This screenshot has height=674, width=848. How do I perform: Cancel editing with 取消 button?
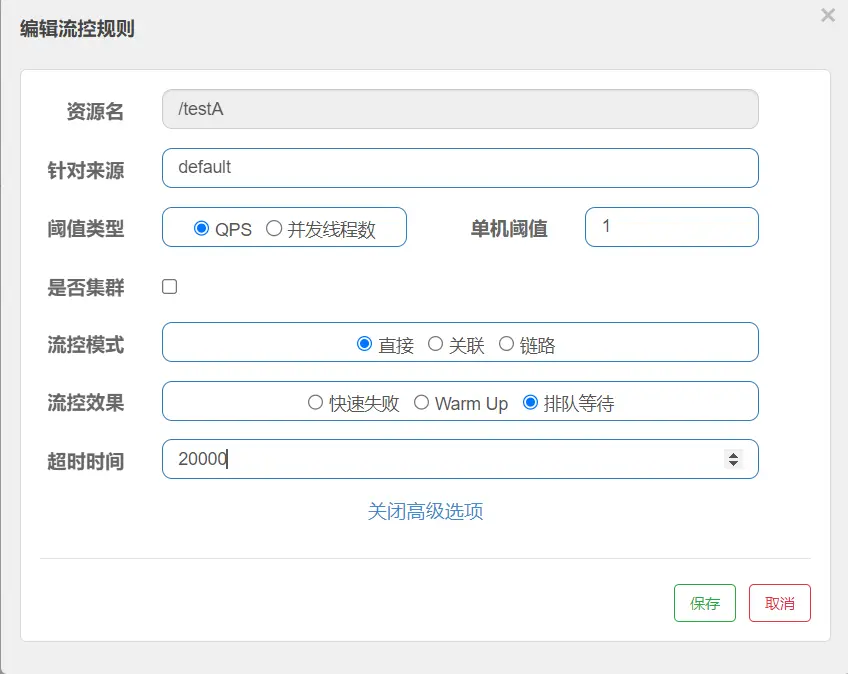pos(780,603)
